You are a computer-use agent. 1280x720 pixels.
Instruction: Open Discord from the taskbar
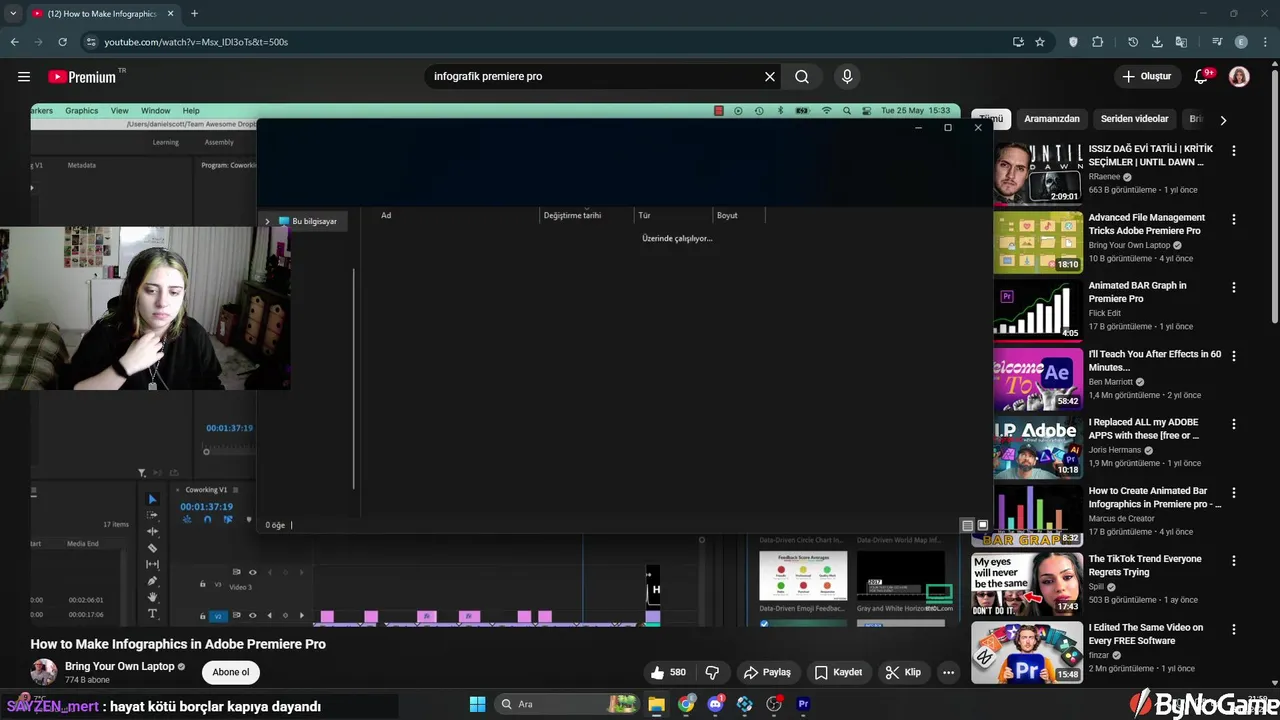click(x=715, y=704)
